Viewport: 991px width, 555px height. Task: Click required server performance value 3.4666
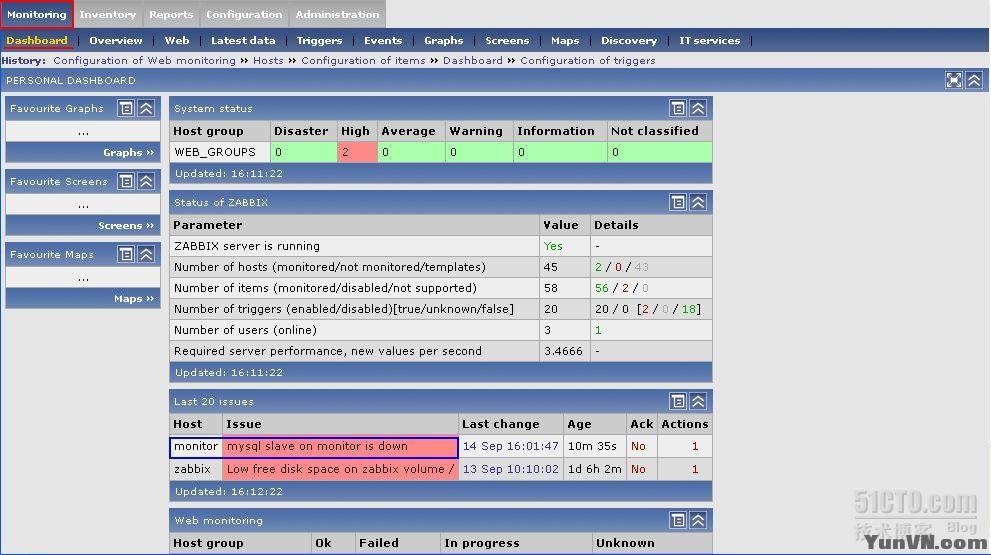click(x=563, y=351)
